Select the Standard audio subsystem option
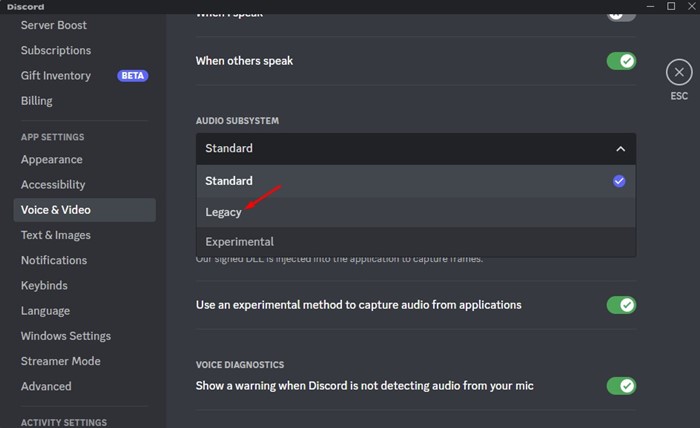 229,181
